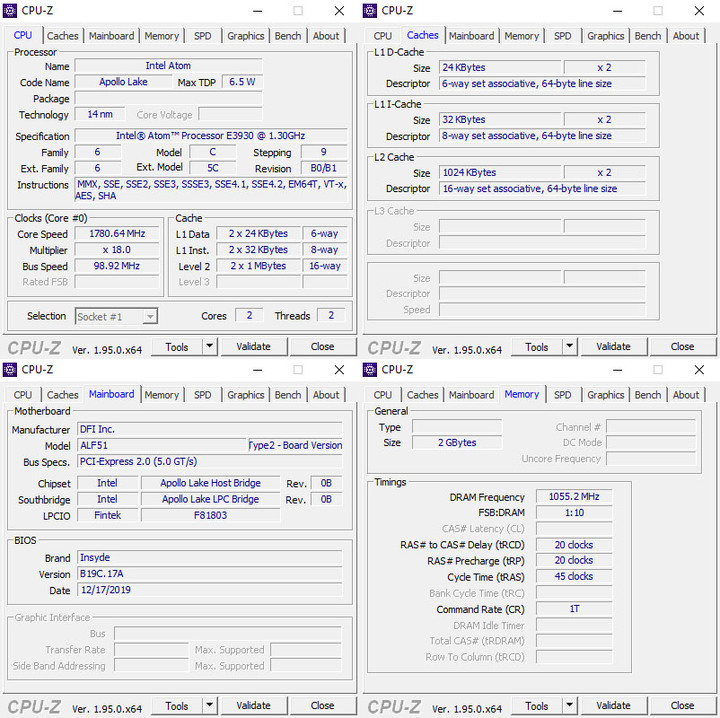Screen dimensions: 720x718
Task: Click the memory Size value 2 GBytes
Action: (457, 443)
